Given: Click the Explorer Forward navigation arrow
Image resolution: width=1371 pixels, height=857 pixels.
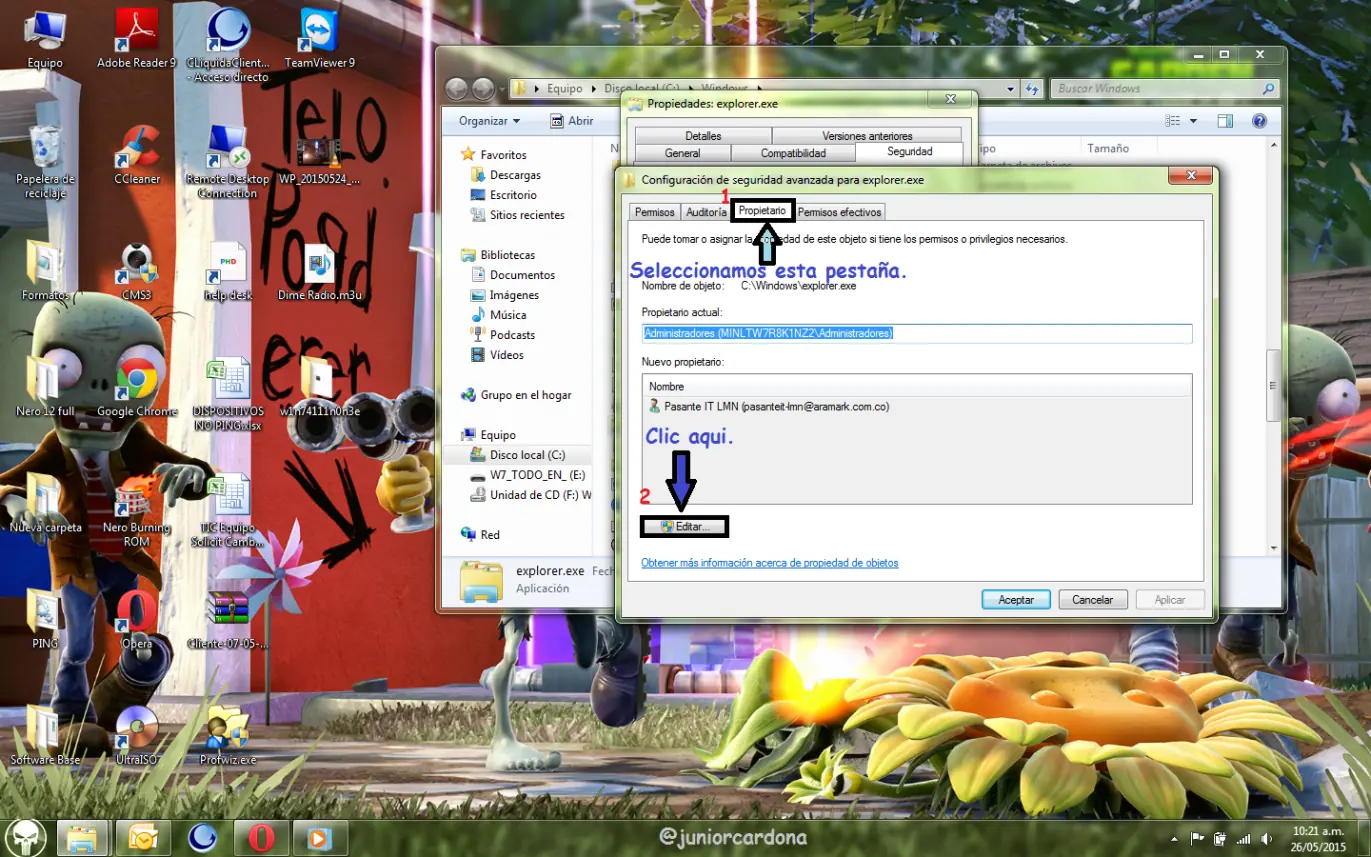Looking at the screenshot, I should coord(483,89).
